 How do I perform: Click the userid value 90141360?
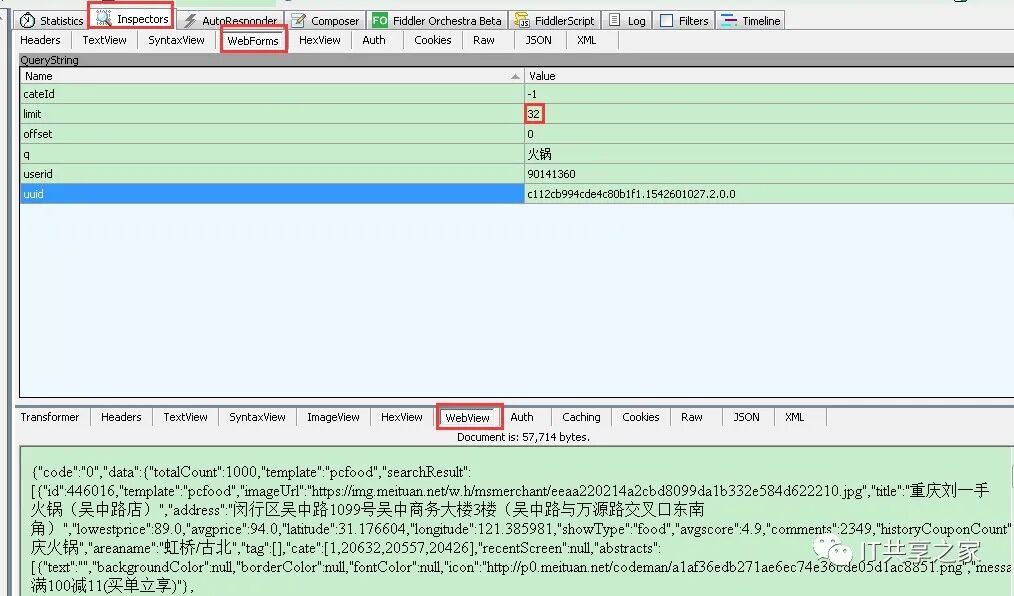coord(551,174)
